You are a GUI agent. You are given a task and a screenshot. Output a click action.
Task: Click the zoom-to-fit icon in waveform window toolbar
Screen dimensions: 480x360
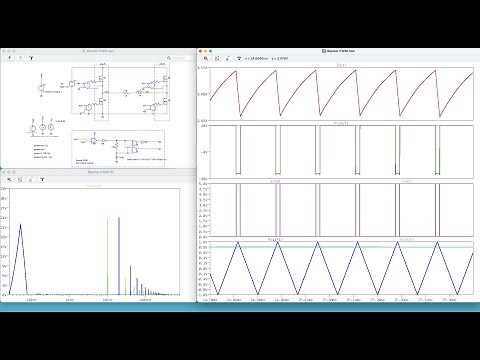(x=217, y=58)
